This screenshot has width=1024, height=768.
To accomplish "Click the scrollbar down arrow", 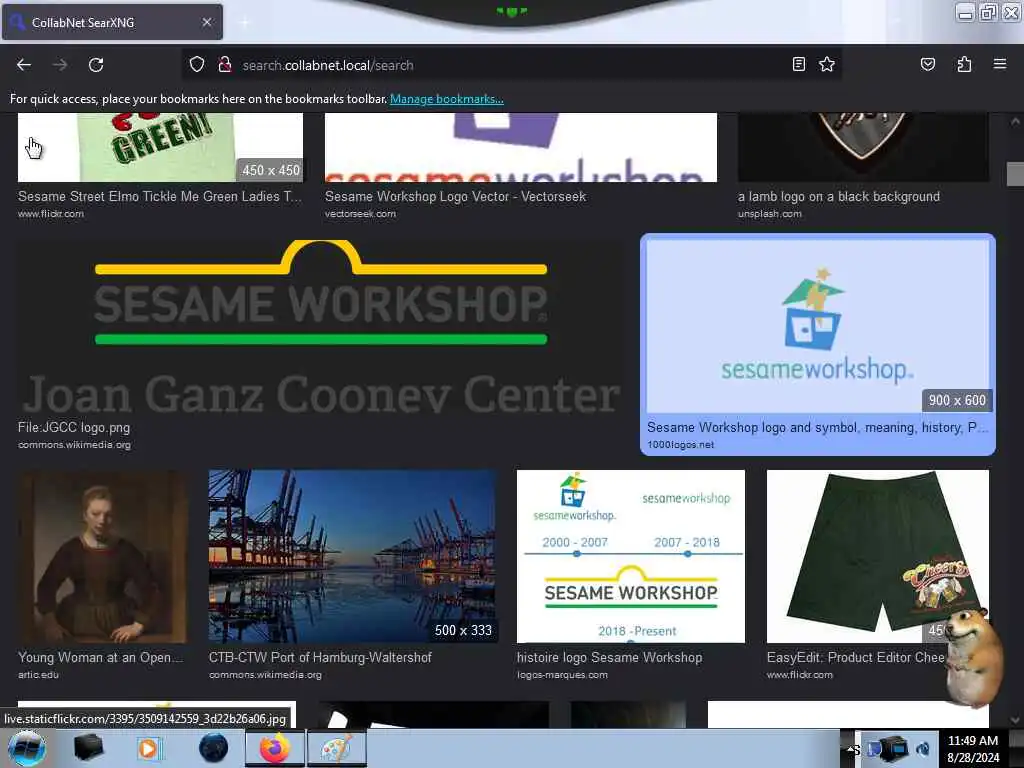I will tap(1015, 720).
